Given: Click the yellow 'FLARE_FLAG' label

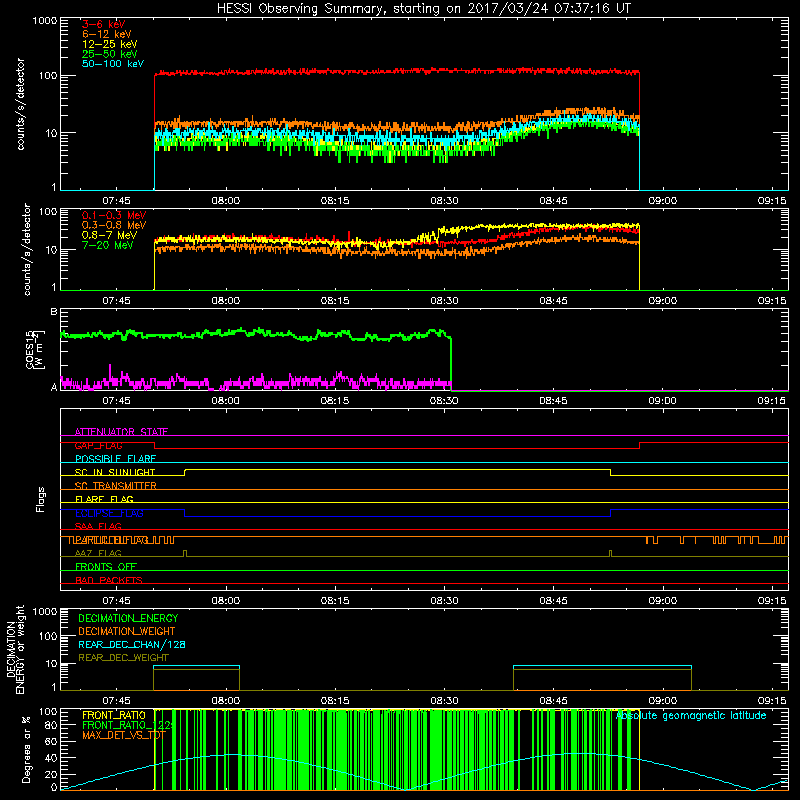Looking at the screenshot, I should click(104, 499).
